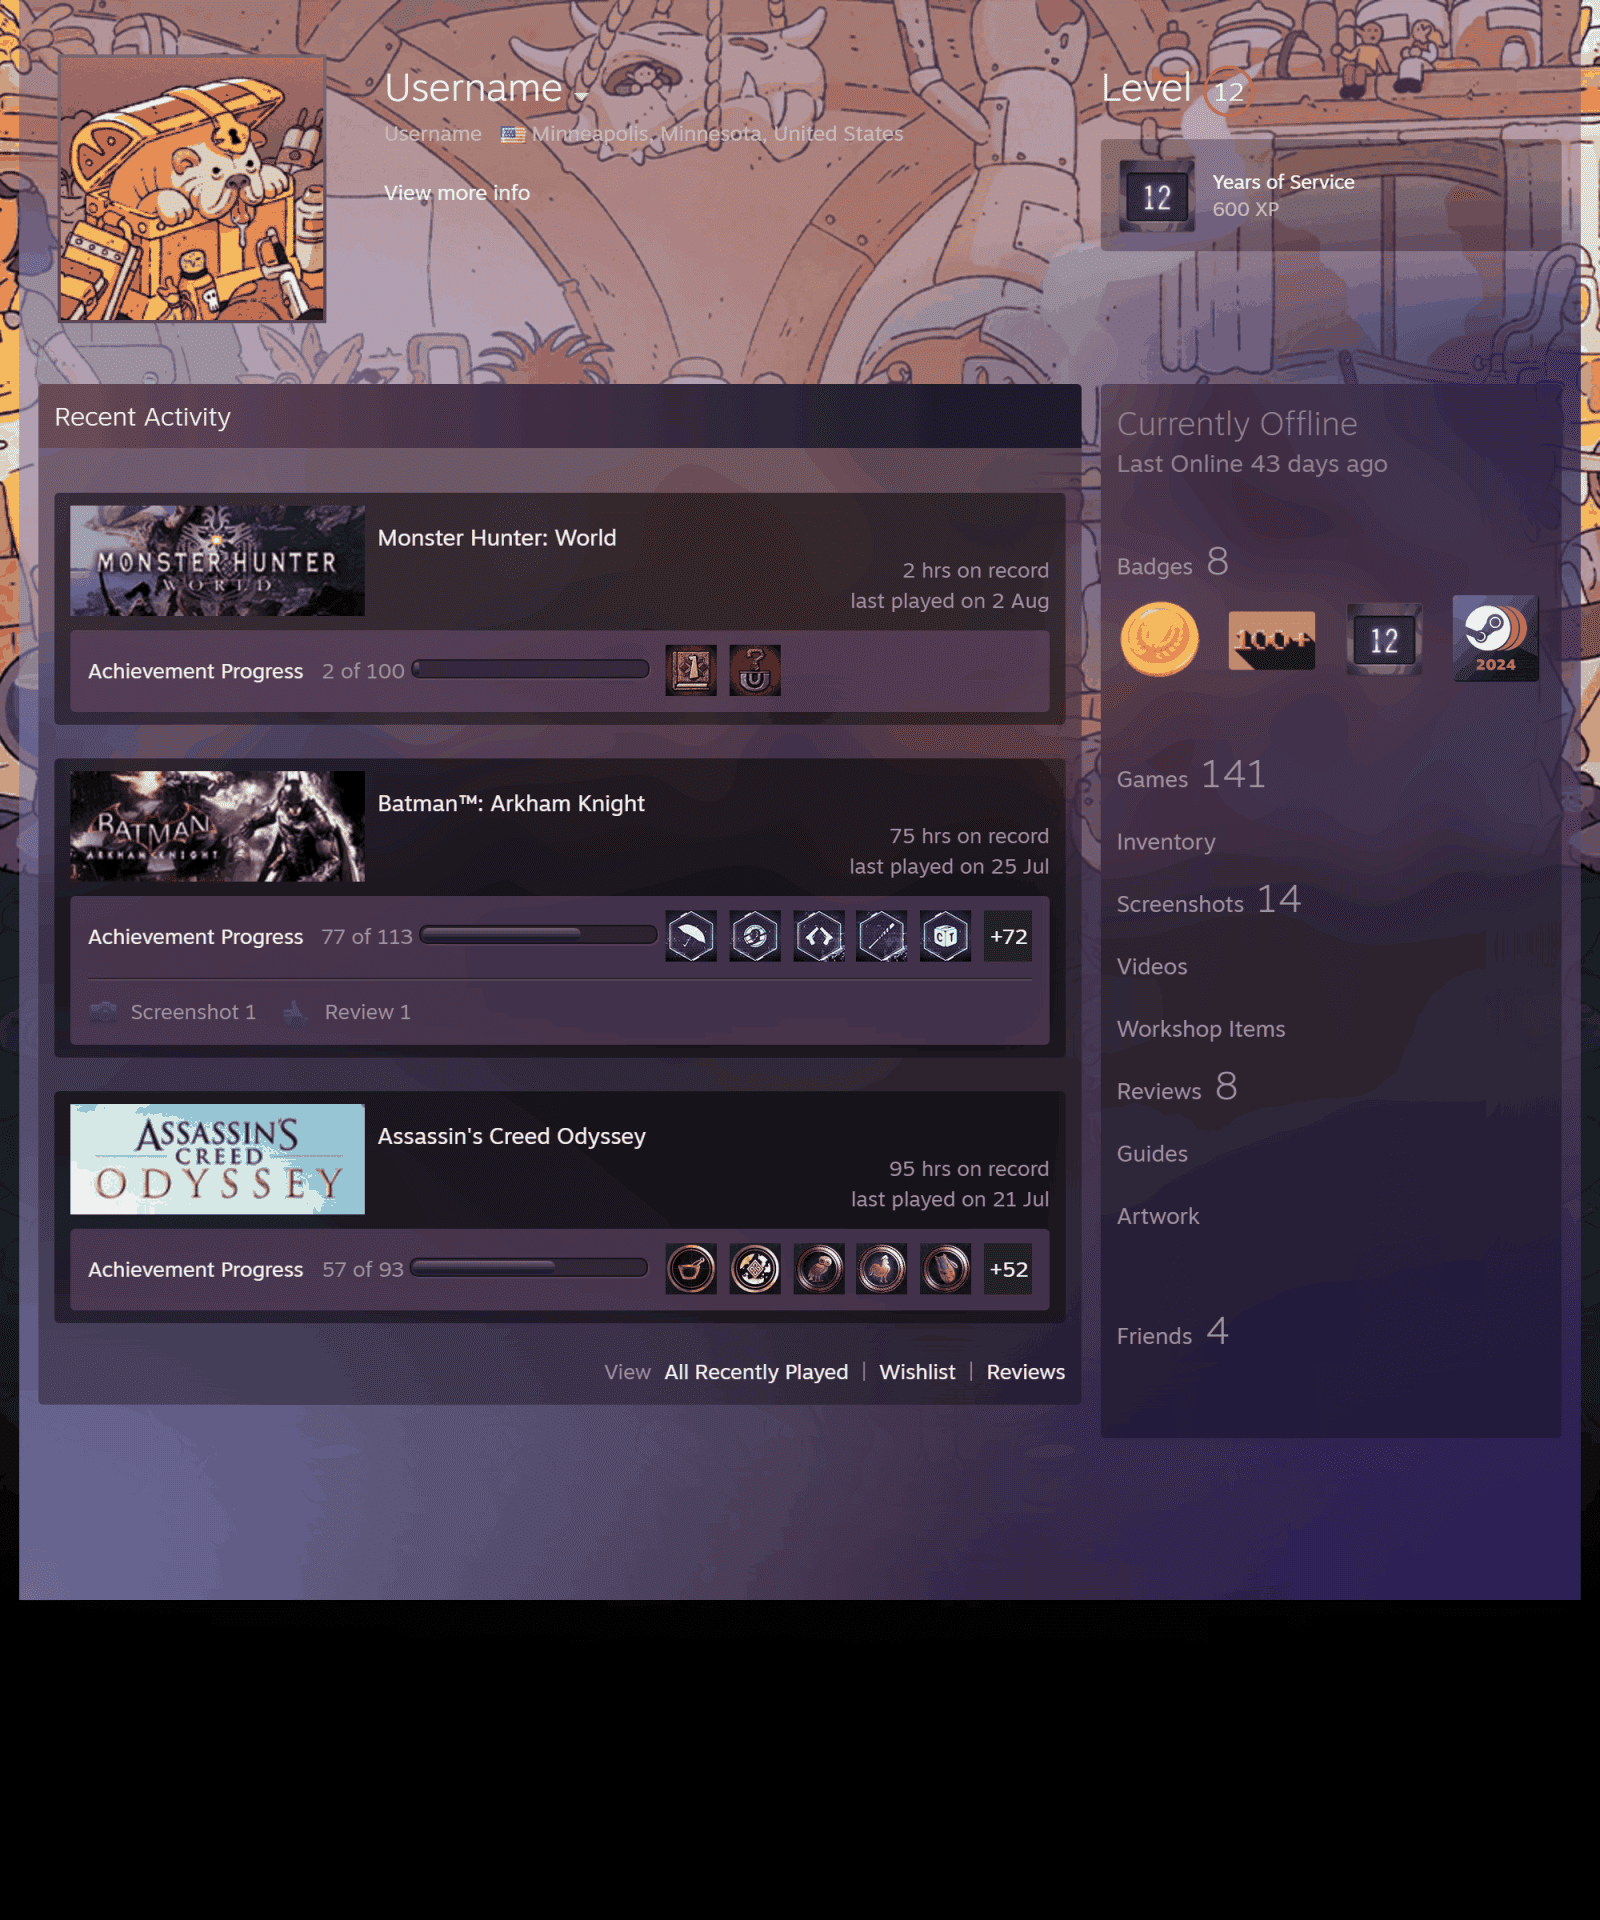Show the +52 more Odyssey achievements
The height and width of the screenshot is (1920, 1600).
click(1008, 1269)
